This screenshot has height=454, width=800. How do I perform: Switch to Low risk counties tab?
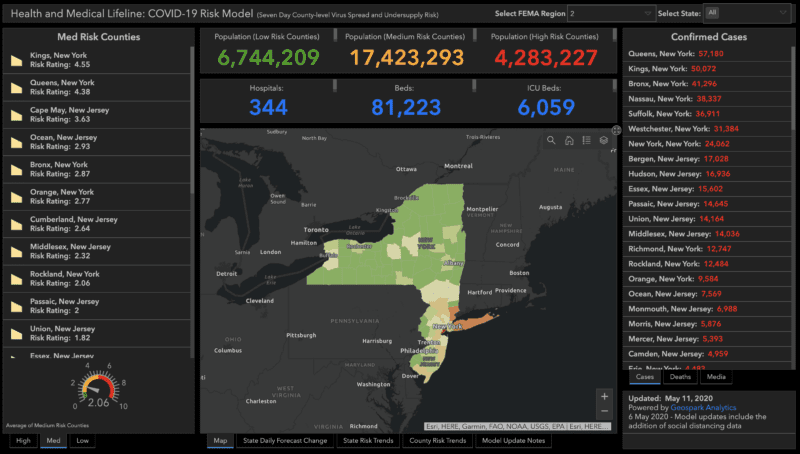[82, 440]
